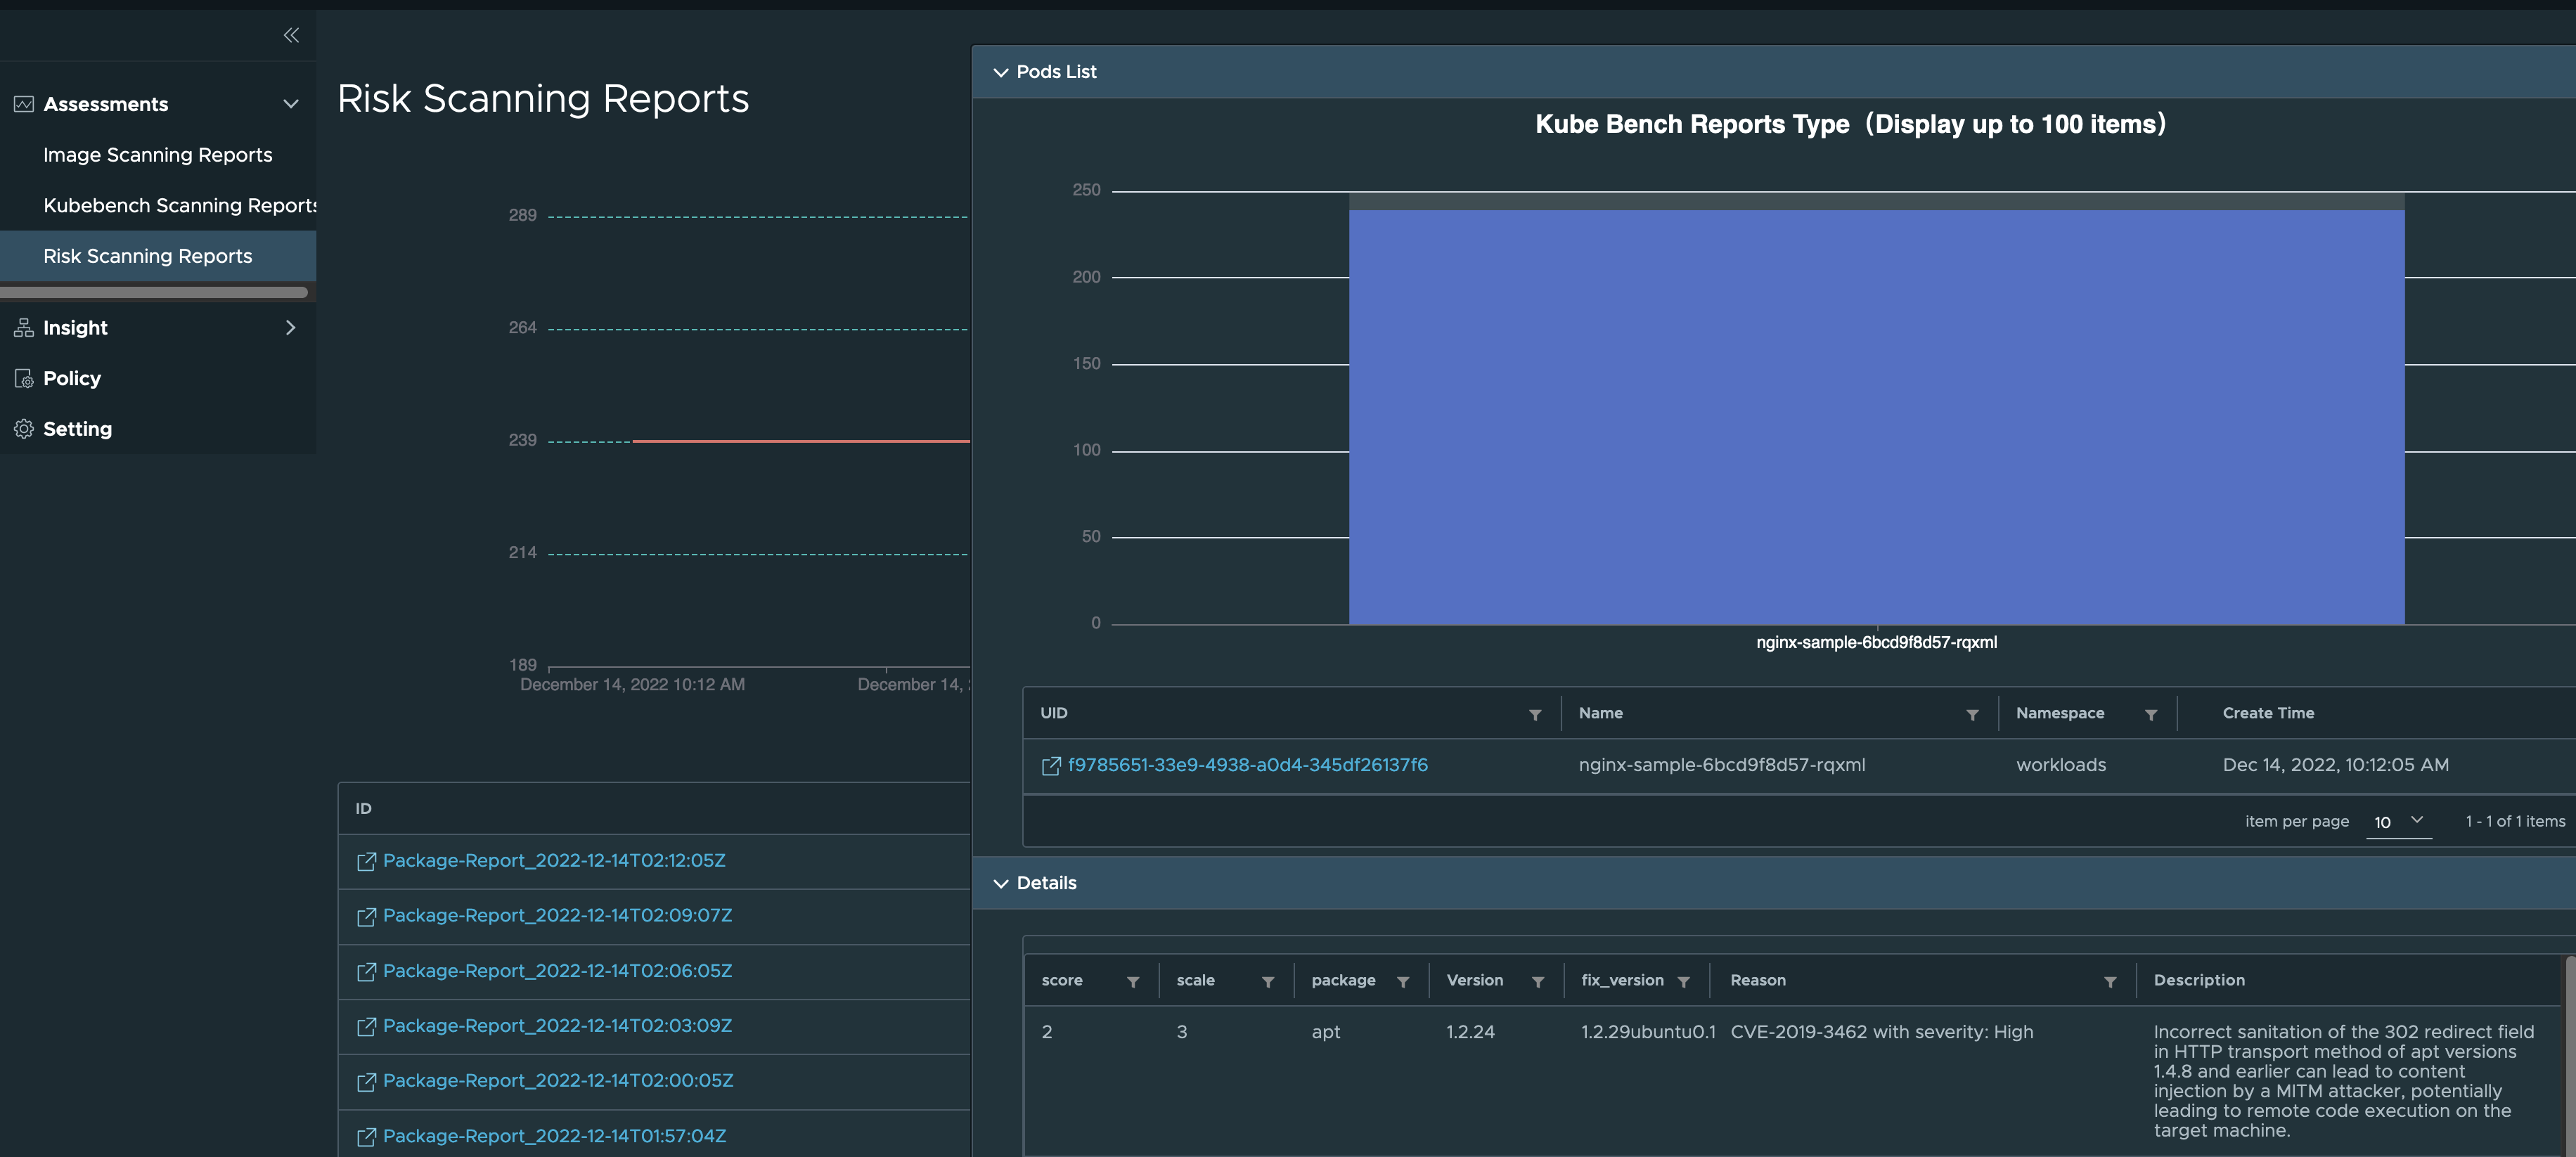Open the UID link f9785651-33e9-4938-a0d4-345df26137f6
Screen dimensions: 2576x1157
pyautogui.click(x=1248, y=765)
